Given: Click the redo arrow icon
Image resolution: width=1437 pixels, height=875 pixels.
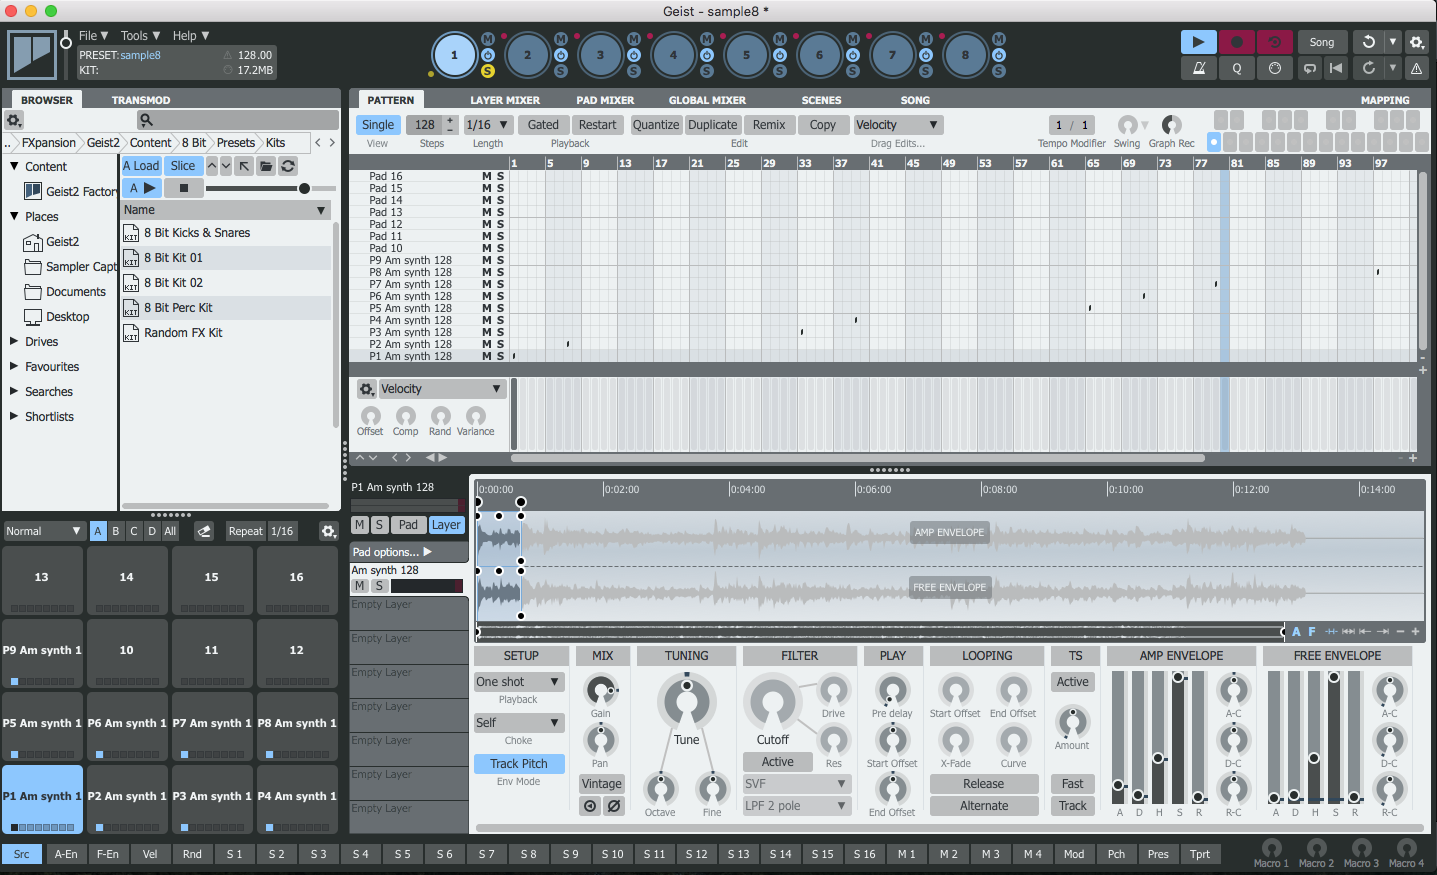Looking at the screenshot, I should pos(1368,68).
